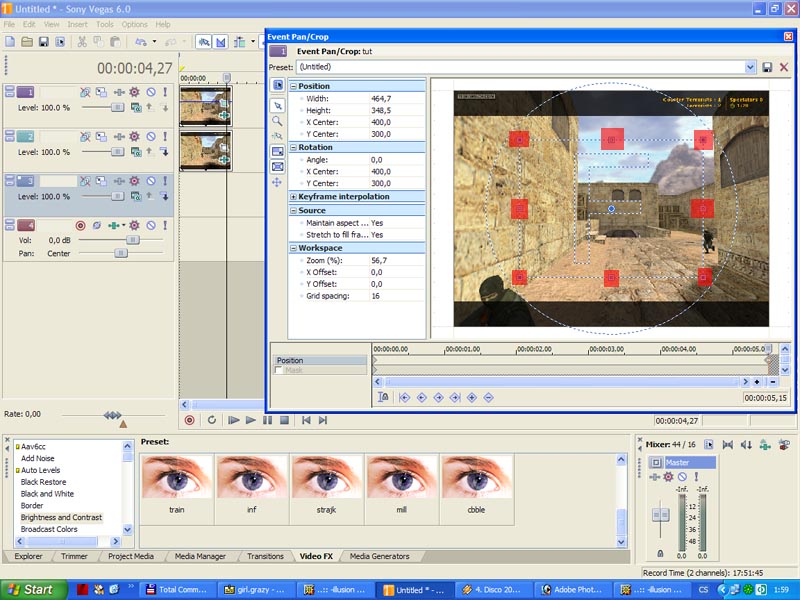This screenshot has width=800, height=600.
Task: Open the Preset dropdown in Event Pan/Crop
Action: point(750,67)
